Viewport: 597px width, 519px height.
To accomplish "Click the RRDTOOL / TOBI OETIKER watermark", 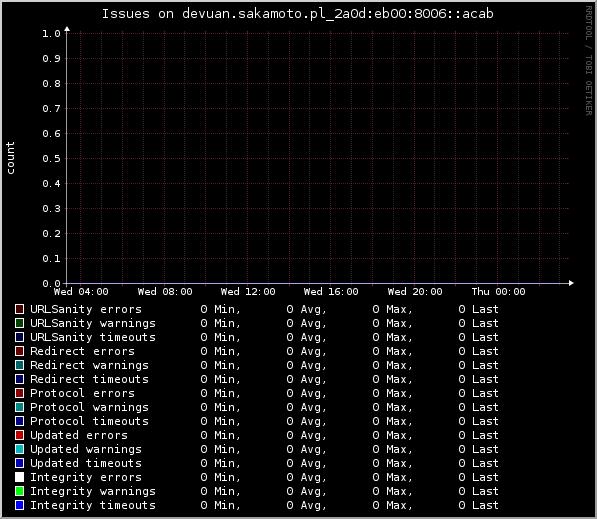I will [589, 61].
